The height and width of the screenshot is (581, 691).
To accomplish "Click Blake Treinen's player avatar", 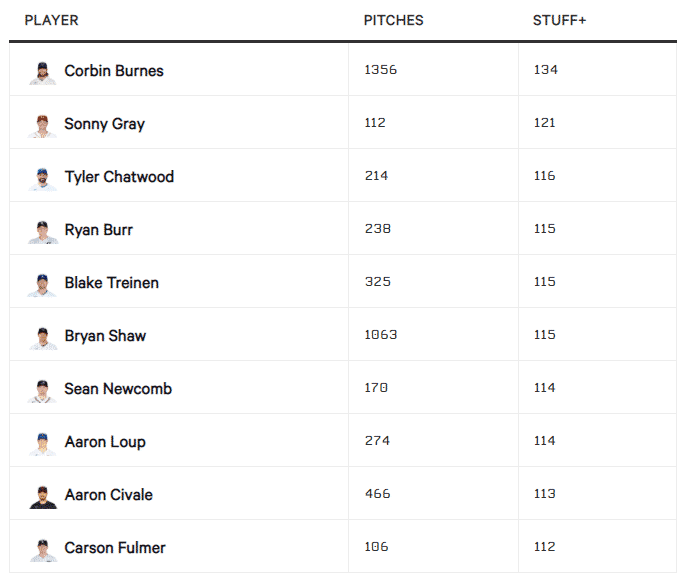I will coord(43,284).
